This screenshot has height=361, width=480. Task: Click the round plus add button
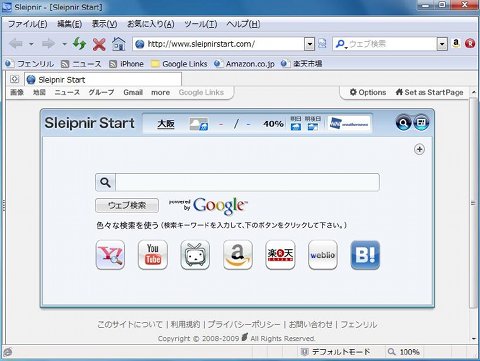pos(419,149)
